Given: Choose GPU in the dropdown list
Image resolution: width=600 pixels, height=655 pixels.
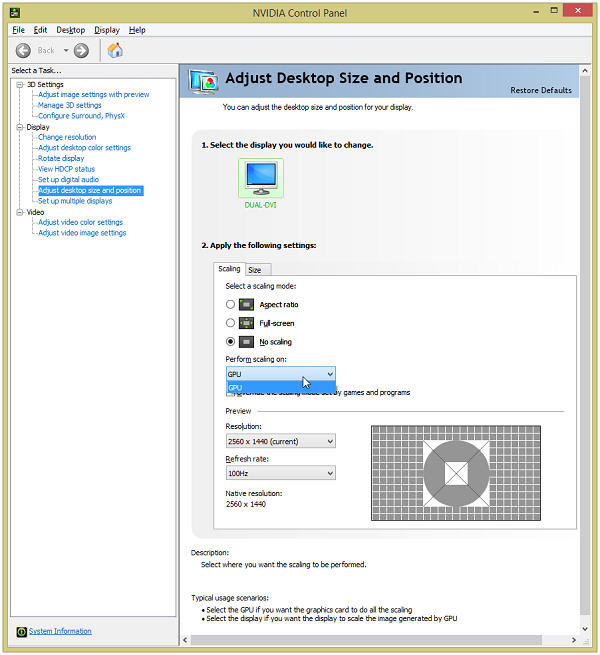Looking at the screenshot, I should 281,387.
